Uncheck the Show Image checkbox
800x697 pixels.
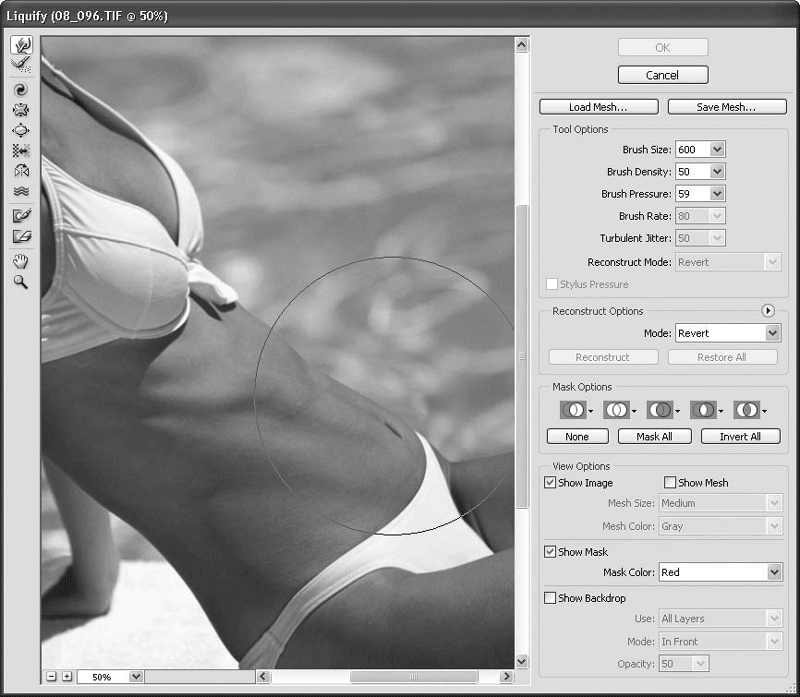coord(550,483)
